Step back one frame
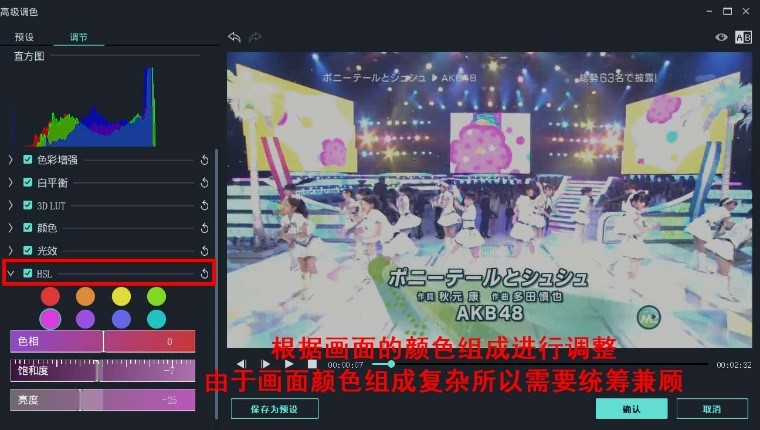The height and width of the screenshot is (430, 760). [x=241, y=364]
